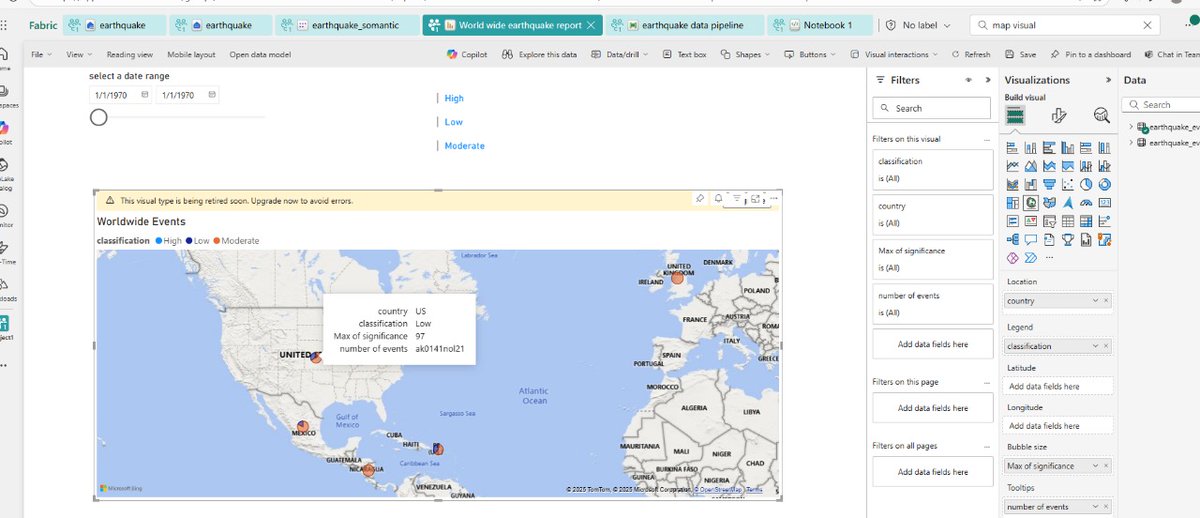
Task: Click Explore this data
Action: click(540, 55)
